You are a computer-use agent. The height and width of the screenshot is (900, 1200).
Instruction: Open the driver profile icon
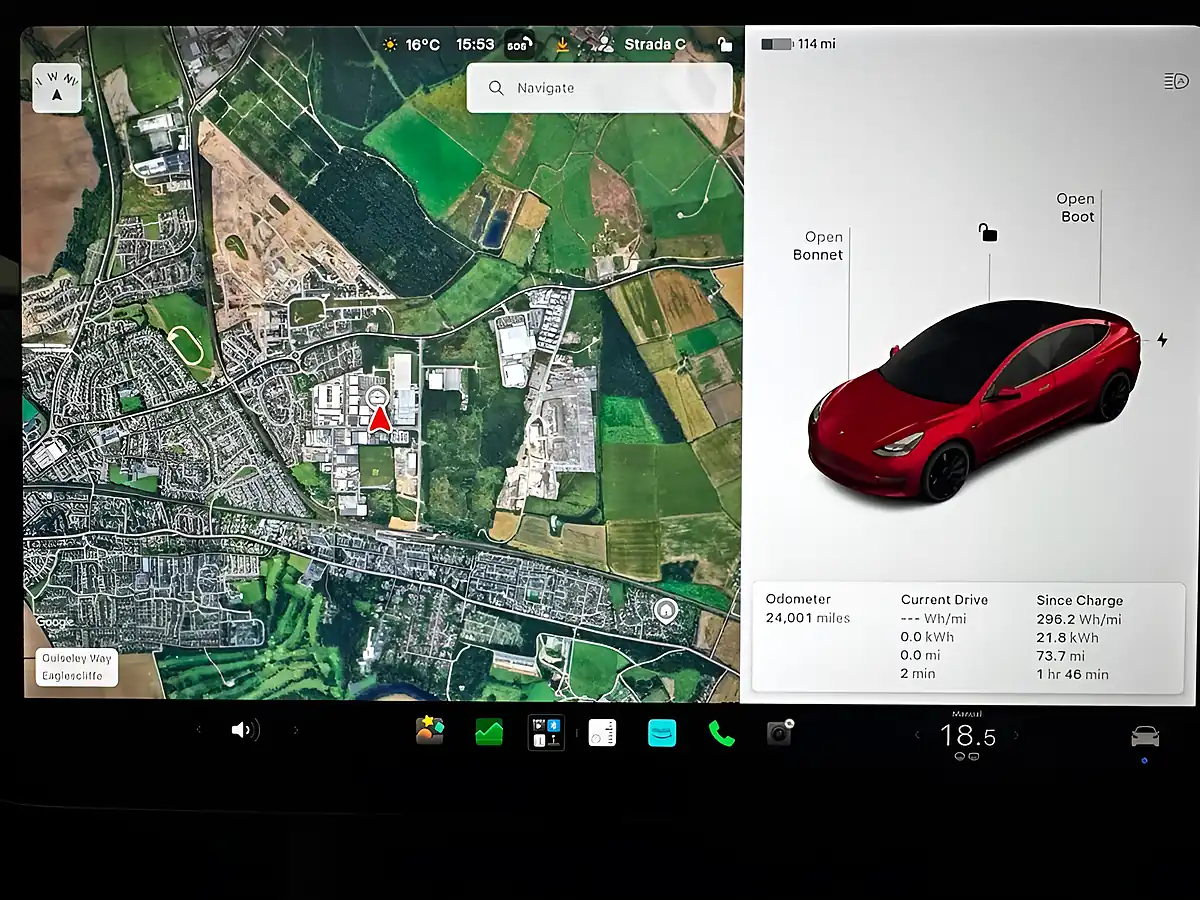pos(603,45)
